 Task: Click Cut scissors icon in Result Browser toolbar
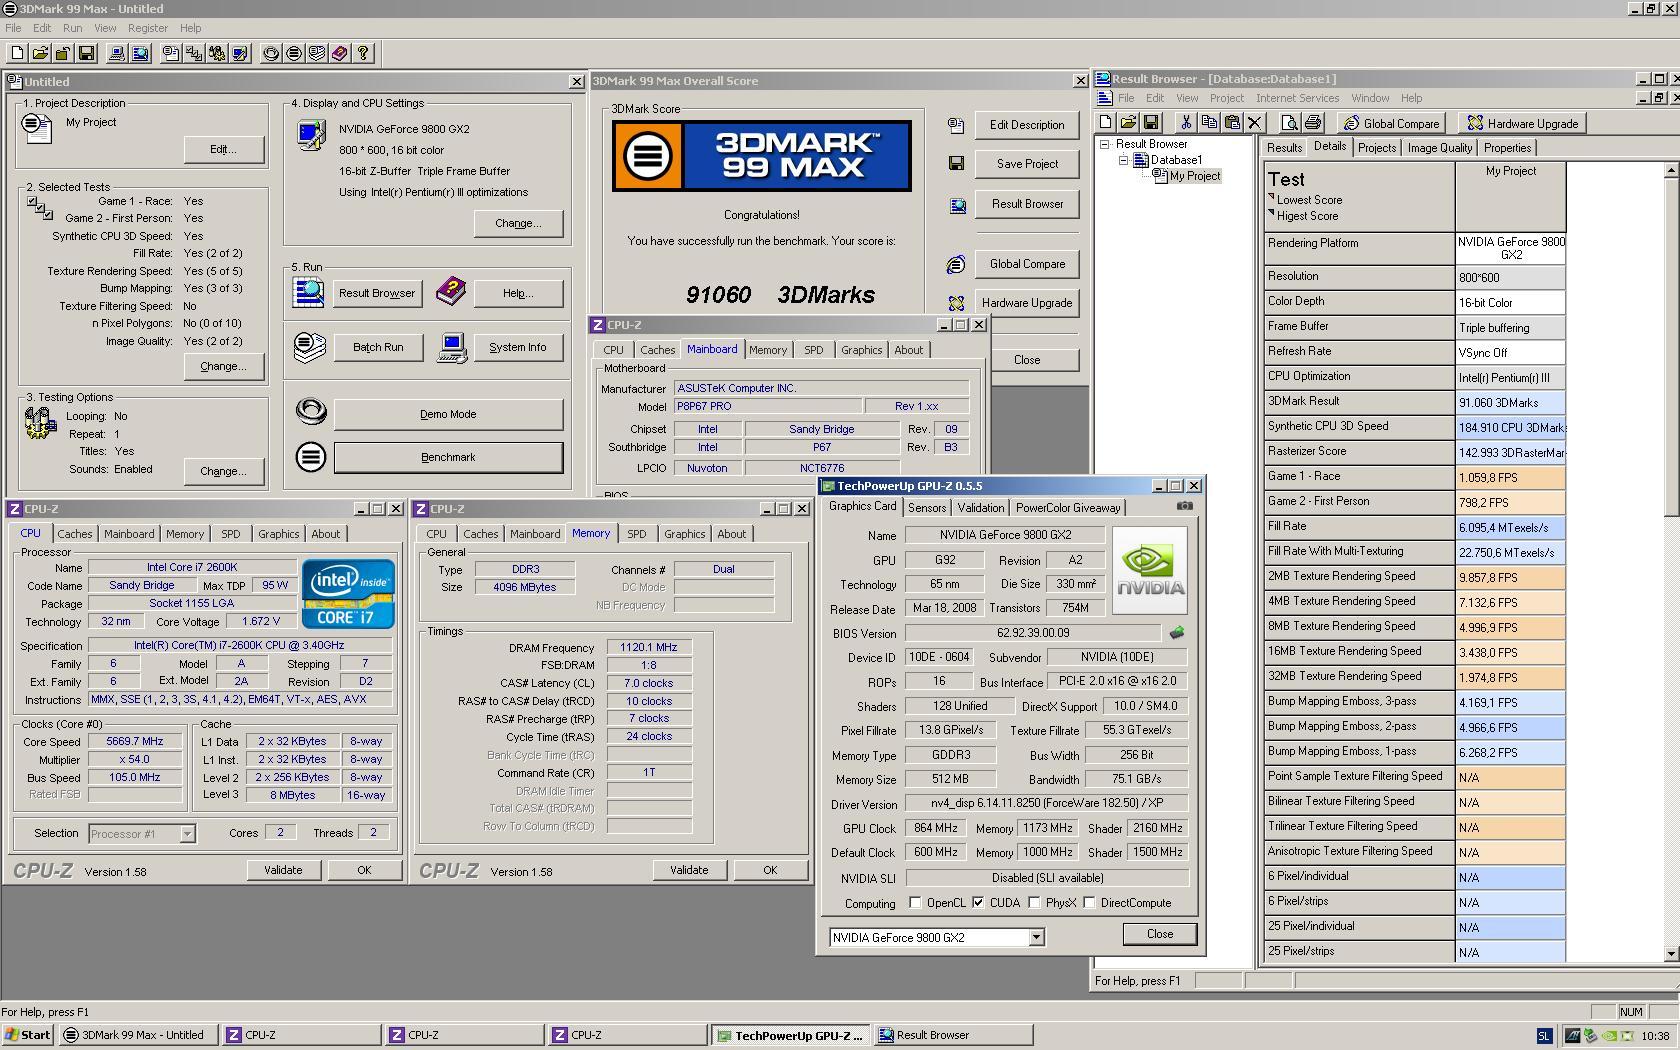(x=1186, y=123)
